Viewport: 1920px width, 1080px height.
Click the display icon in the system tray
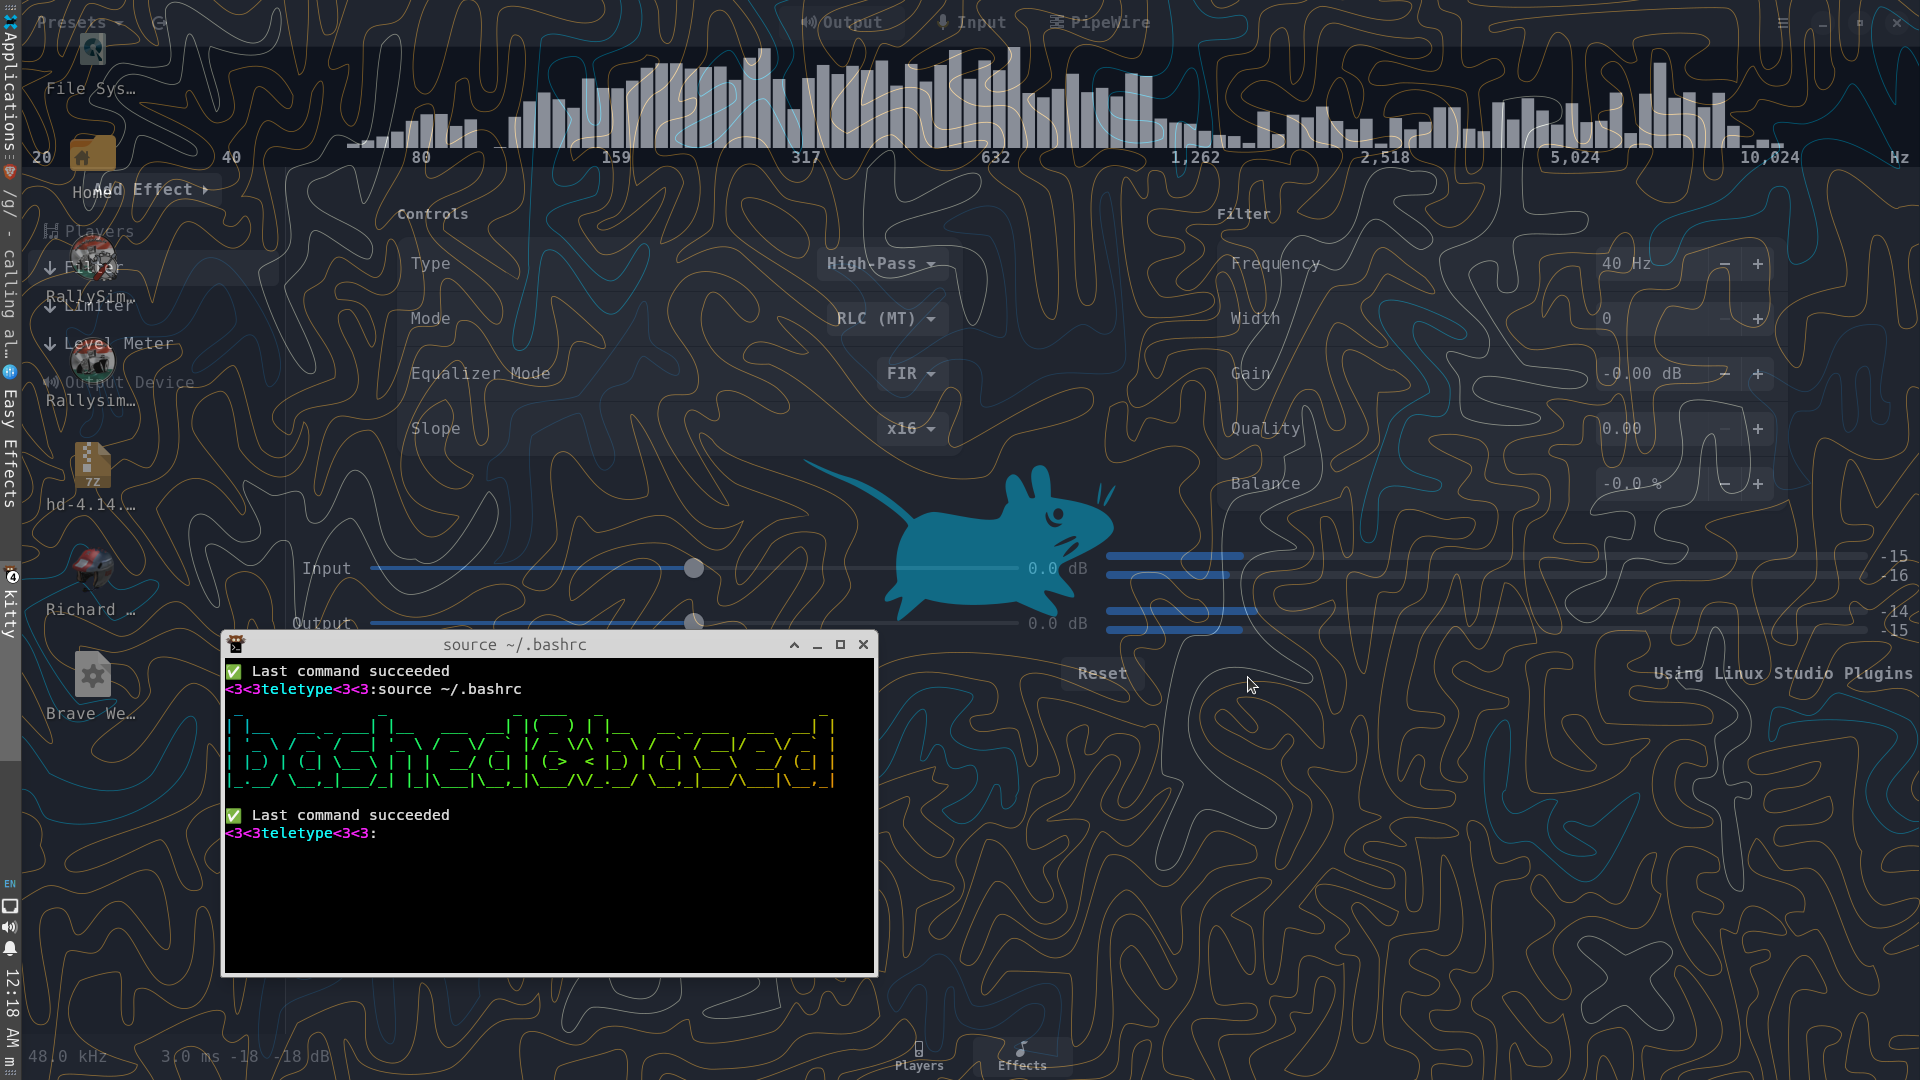[x=10, y=906]
